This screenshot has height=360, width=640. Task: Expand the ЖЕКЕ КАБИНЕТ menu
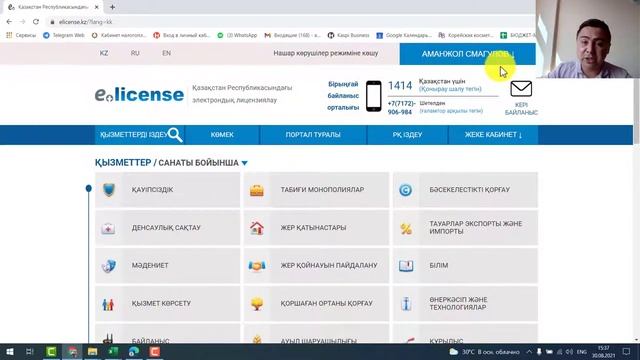[x=493, y=135]
